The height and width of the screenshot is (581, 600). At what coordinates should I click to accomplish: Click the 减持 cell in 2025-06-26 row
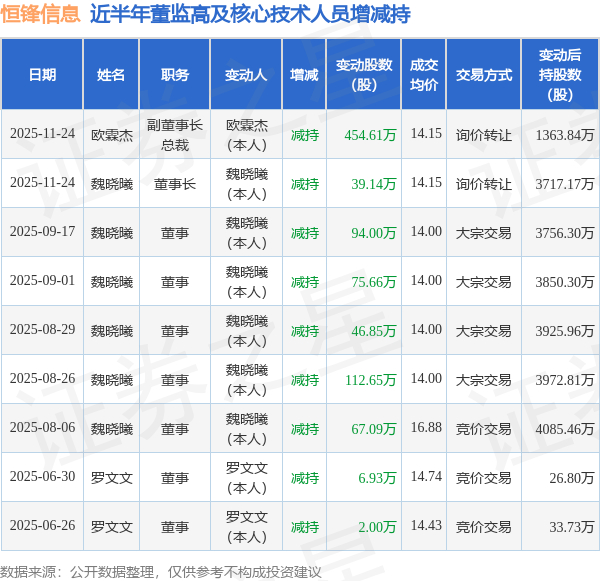(305, 527)
